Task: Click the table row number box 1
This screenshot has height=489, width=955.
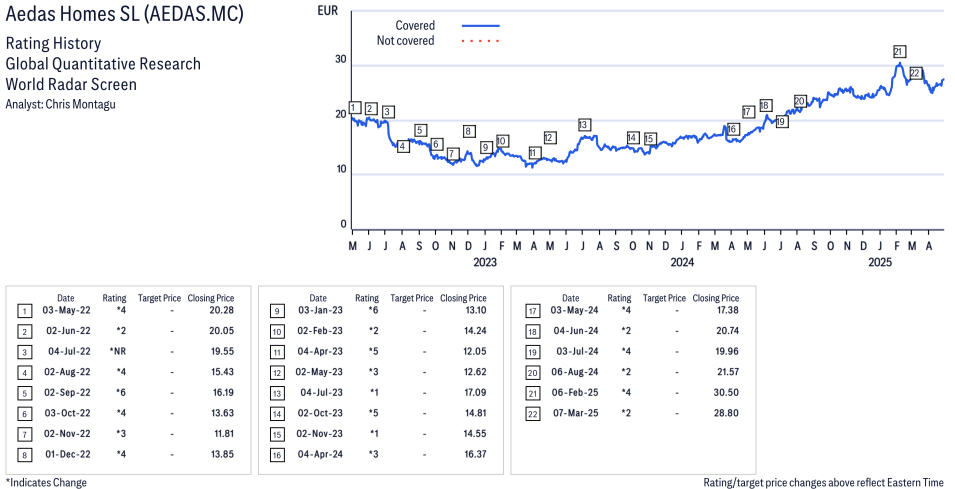Action: tap(24, 311)
